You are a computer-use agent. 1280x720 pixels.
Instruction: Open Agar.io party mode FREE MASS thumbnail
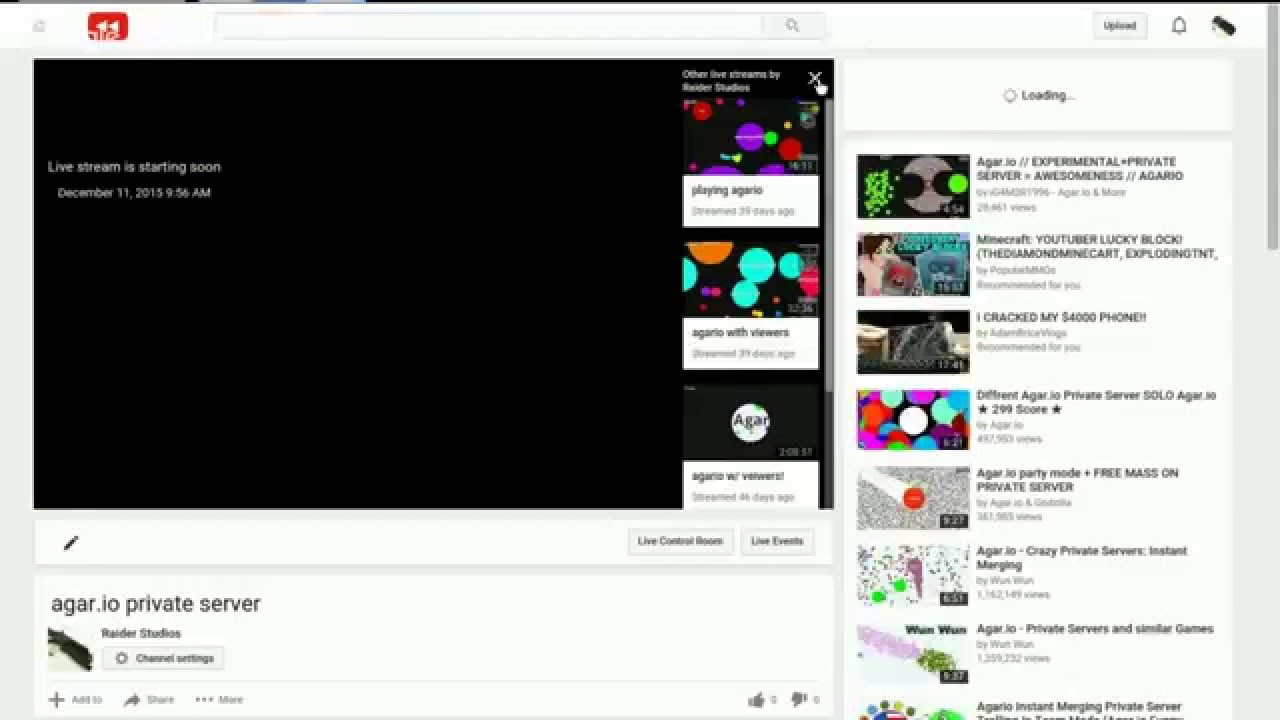(x=913, y=498)
